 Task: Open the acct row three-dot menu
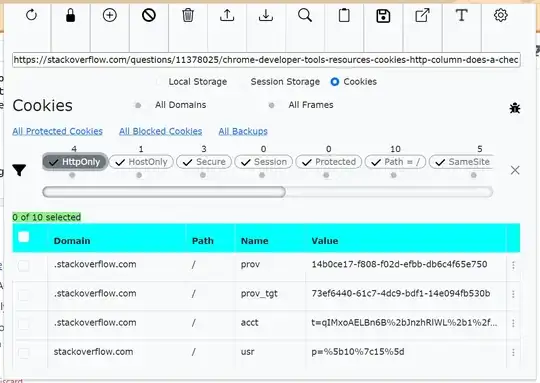513,323
